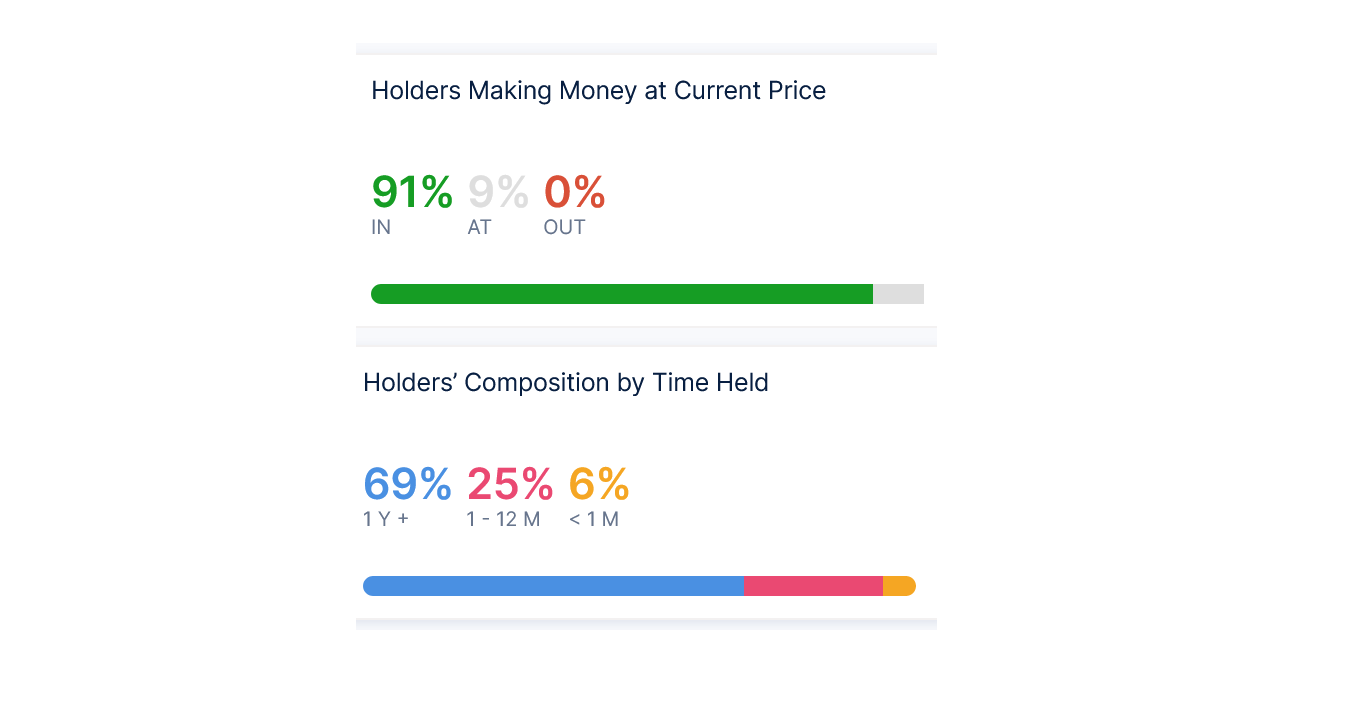Select the orange 6% value
The image size is (1353, 703).
click(x=598, y=484)
